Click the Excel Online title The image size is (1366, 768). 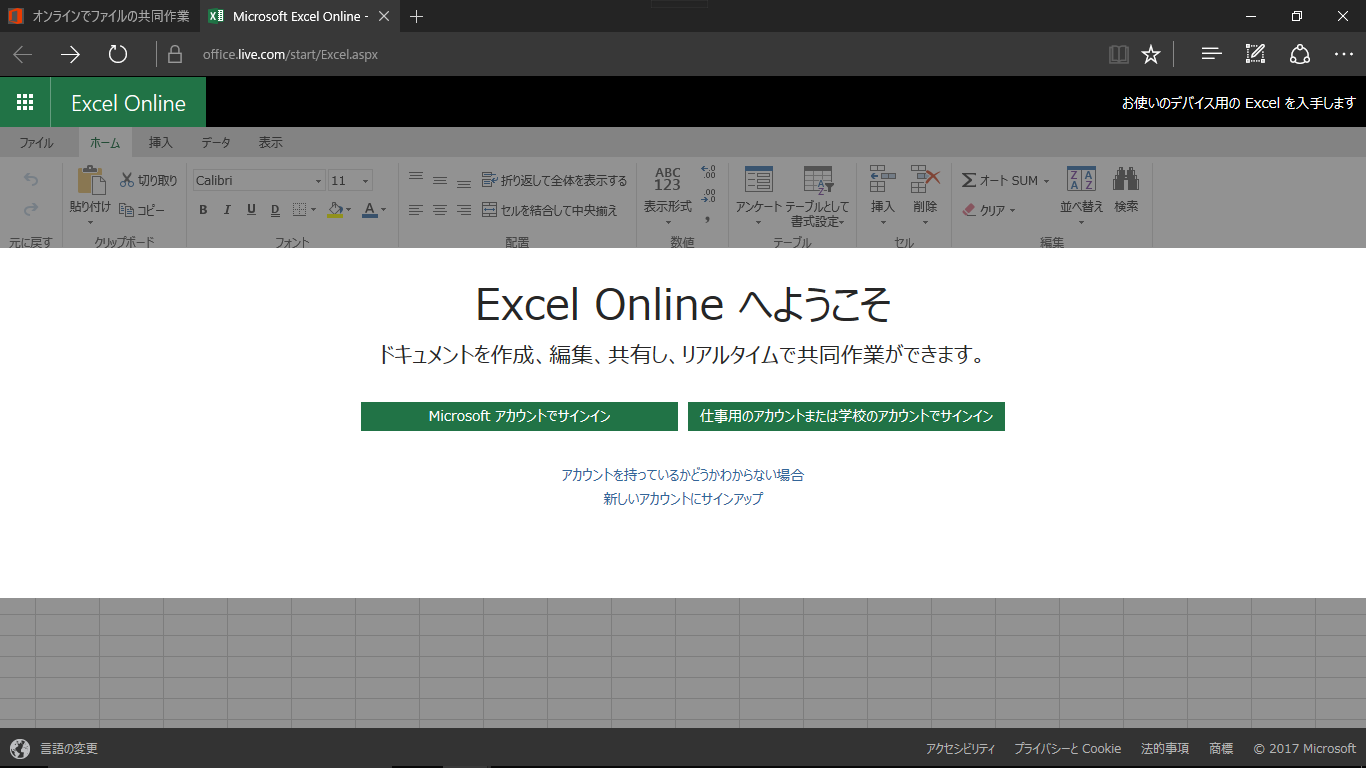(x=128, y=103)
